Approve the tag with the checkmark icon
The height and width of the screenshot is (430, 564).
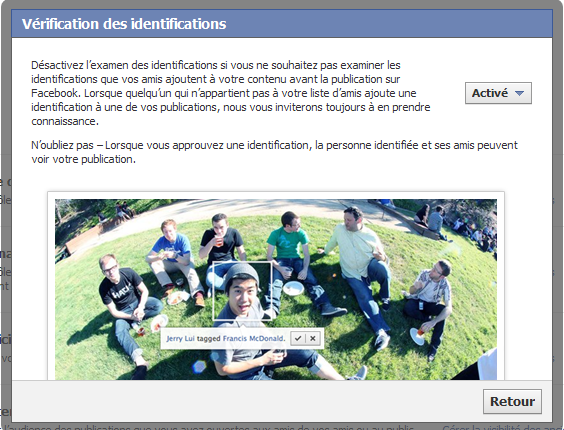pyautogui.click(x=298, y=338)
